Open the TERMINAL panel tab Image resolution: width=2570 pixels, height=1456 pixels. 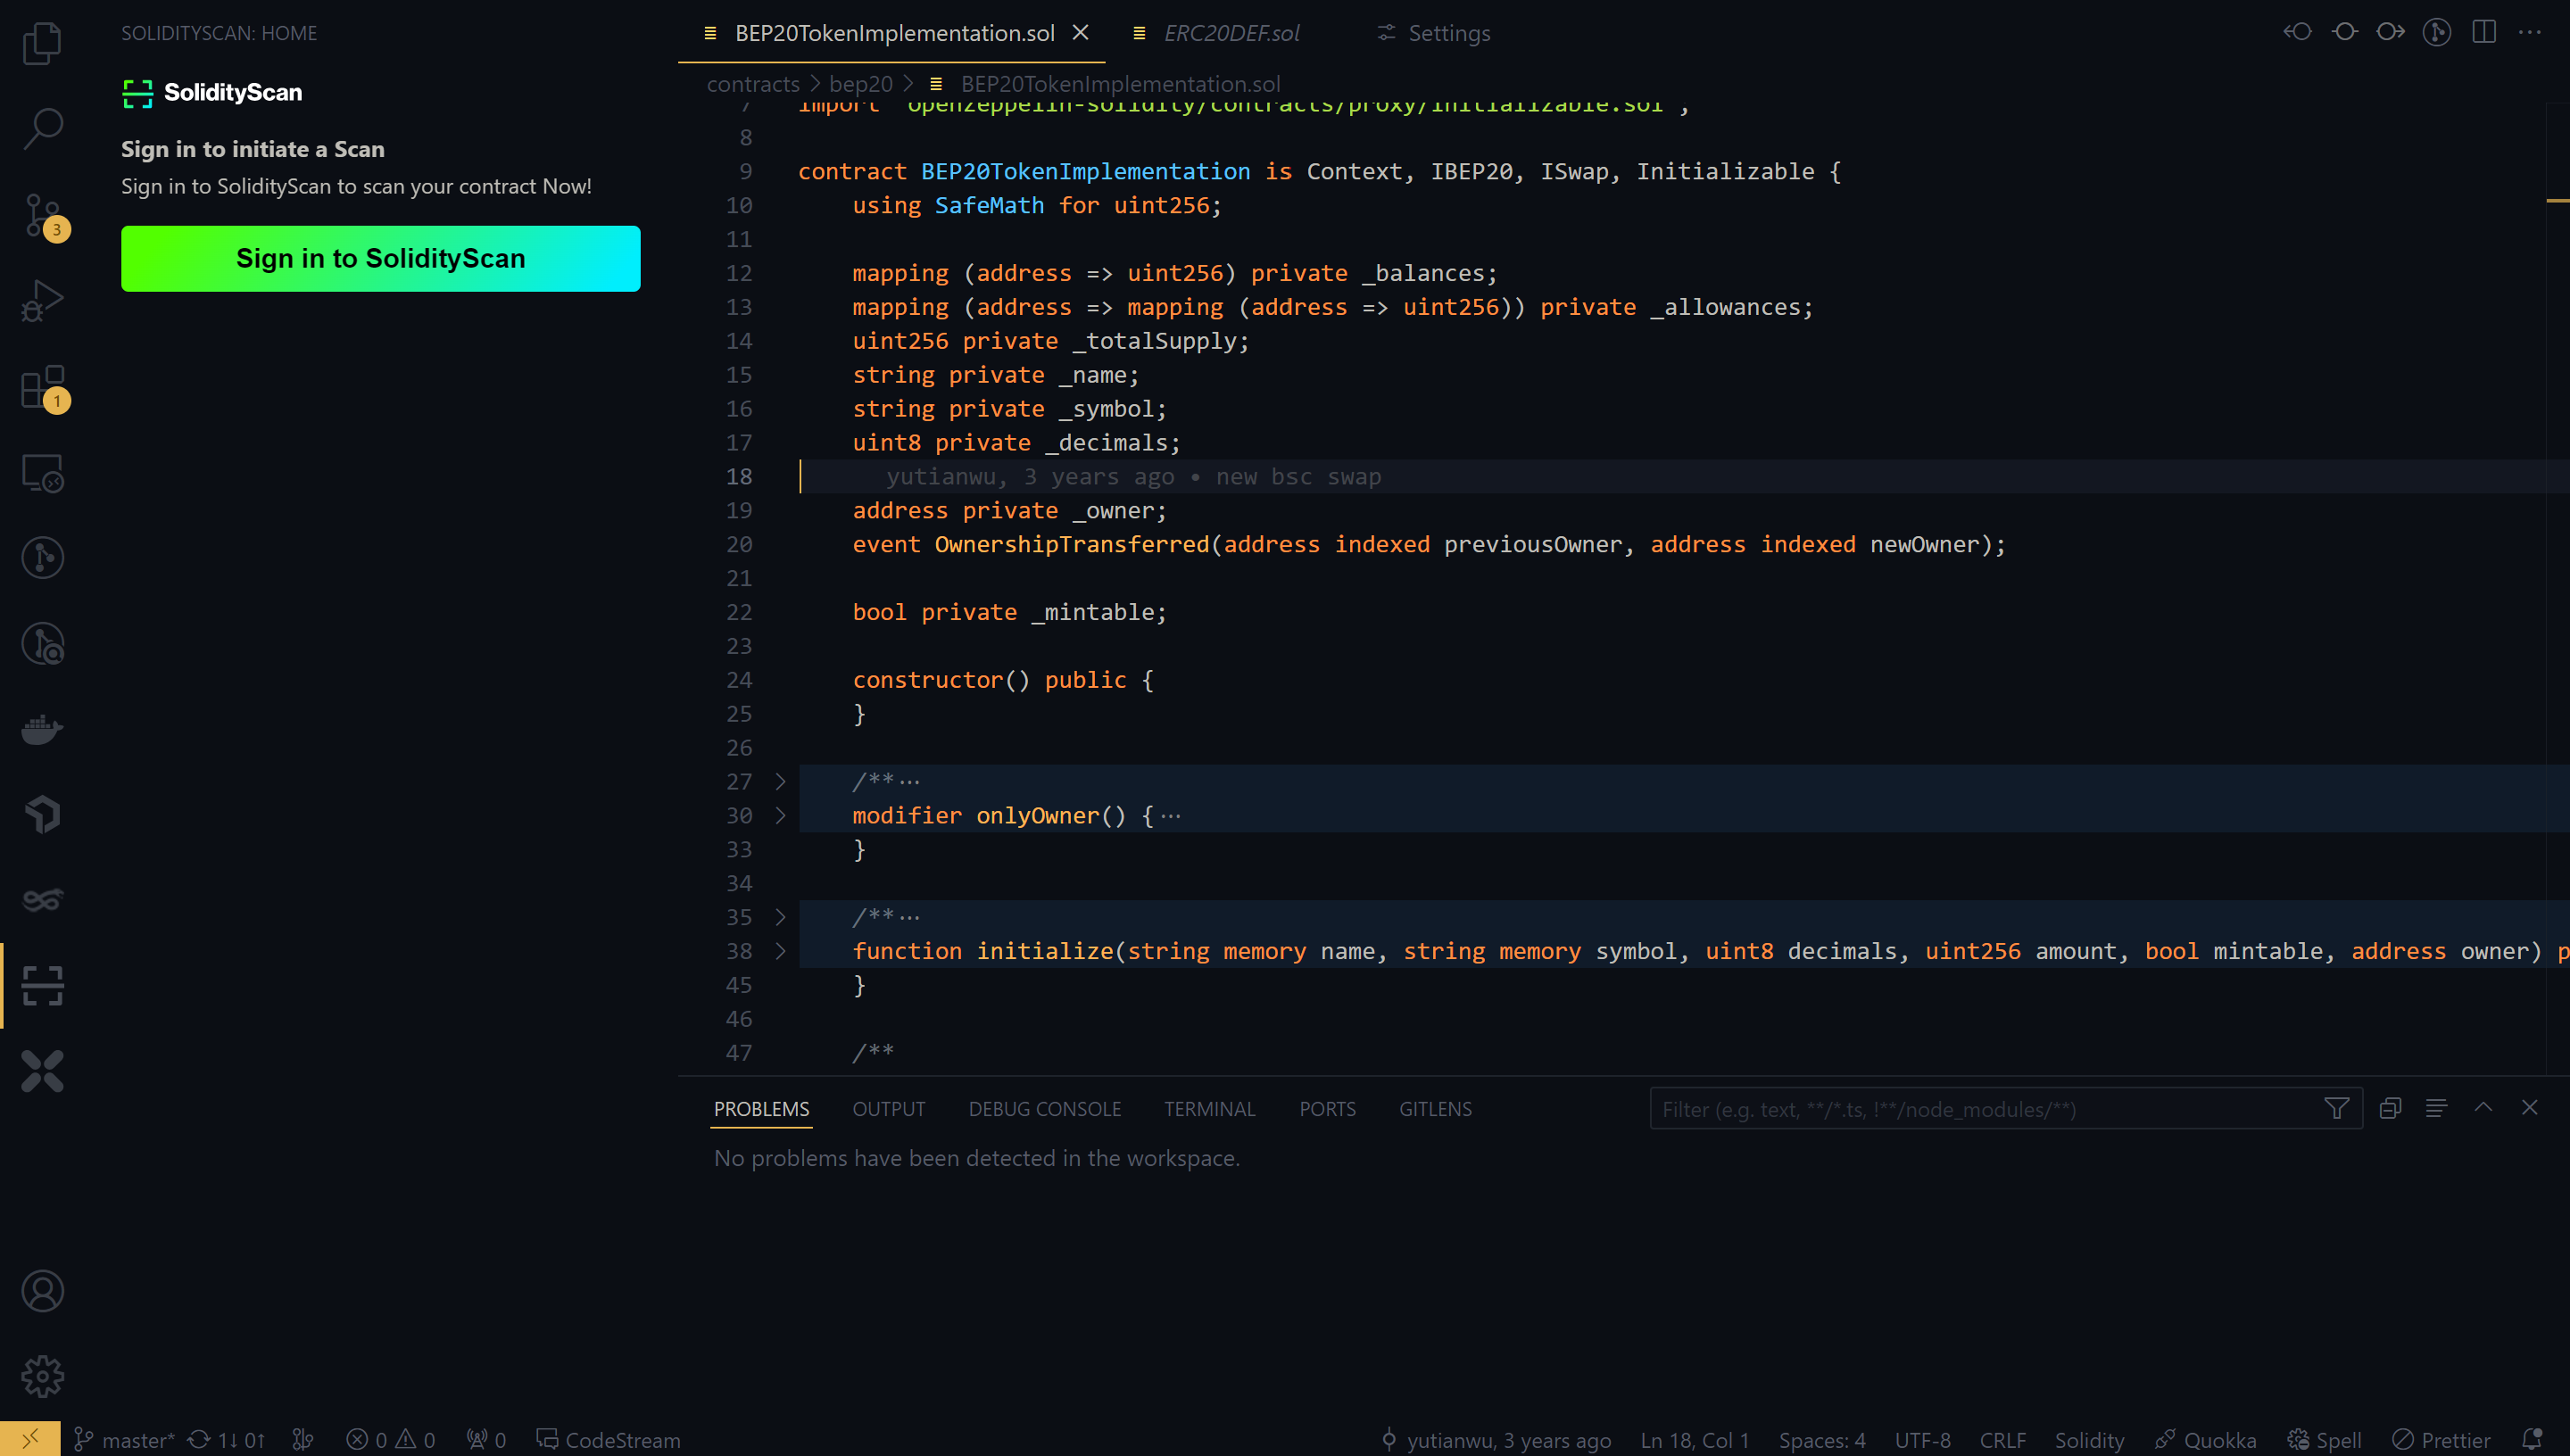[1209, 1108]
